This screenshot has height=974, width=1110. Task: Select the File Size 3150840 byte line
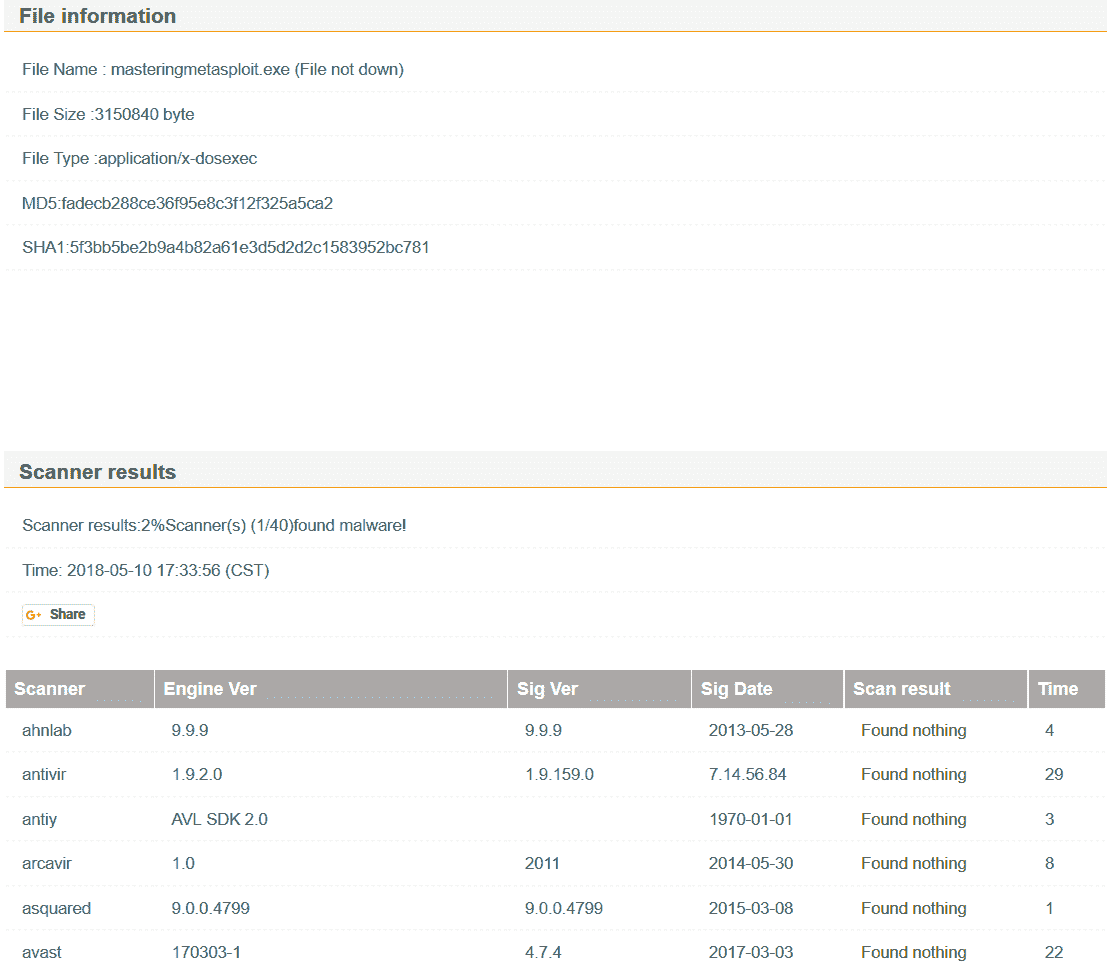tap(108, 114)
